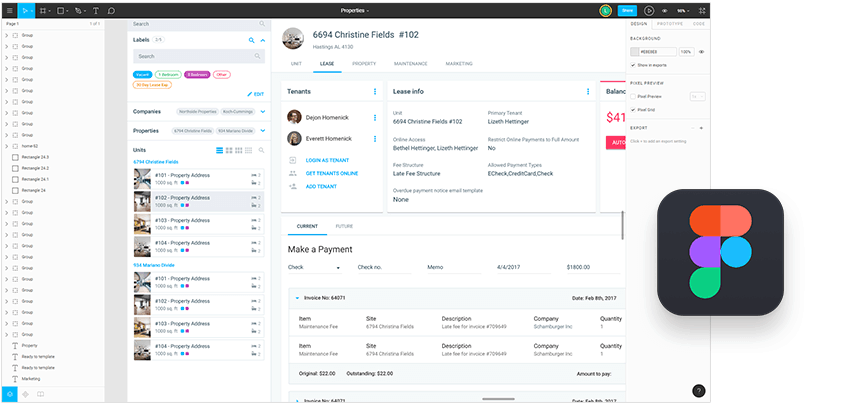Click the view settings eye icon in top bar

coord(665,10)
